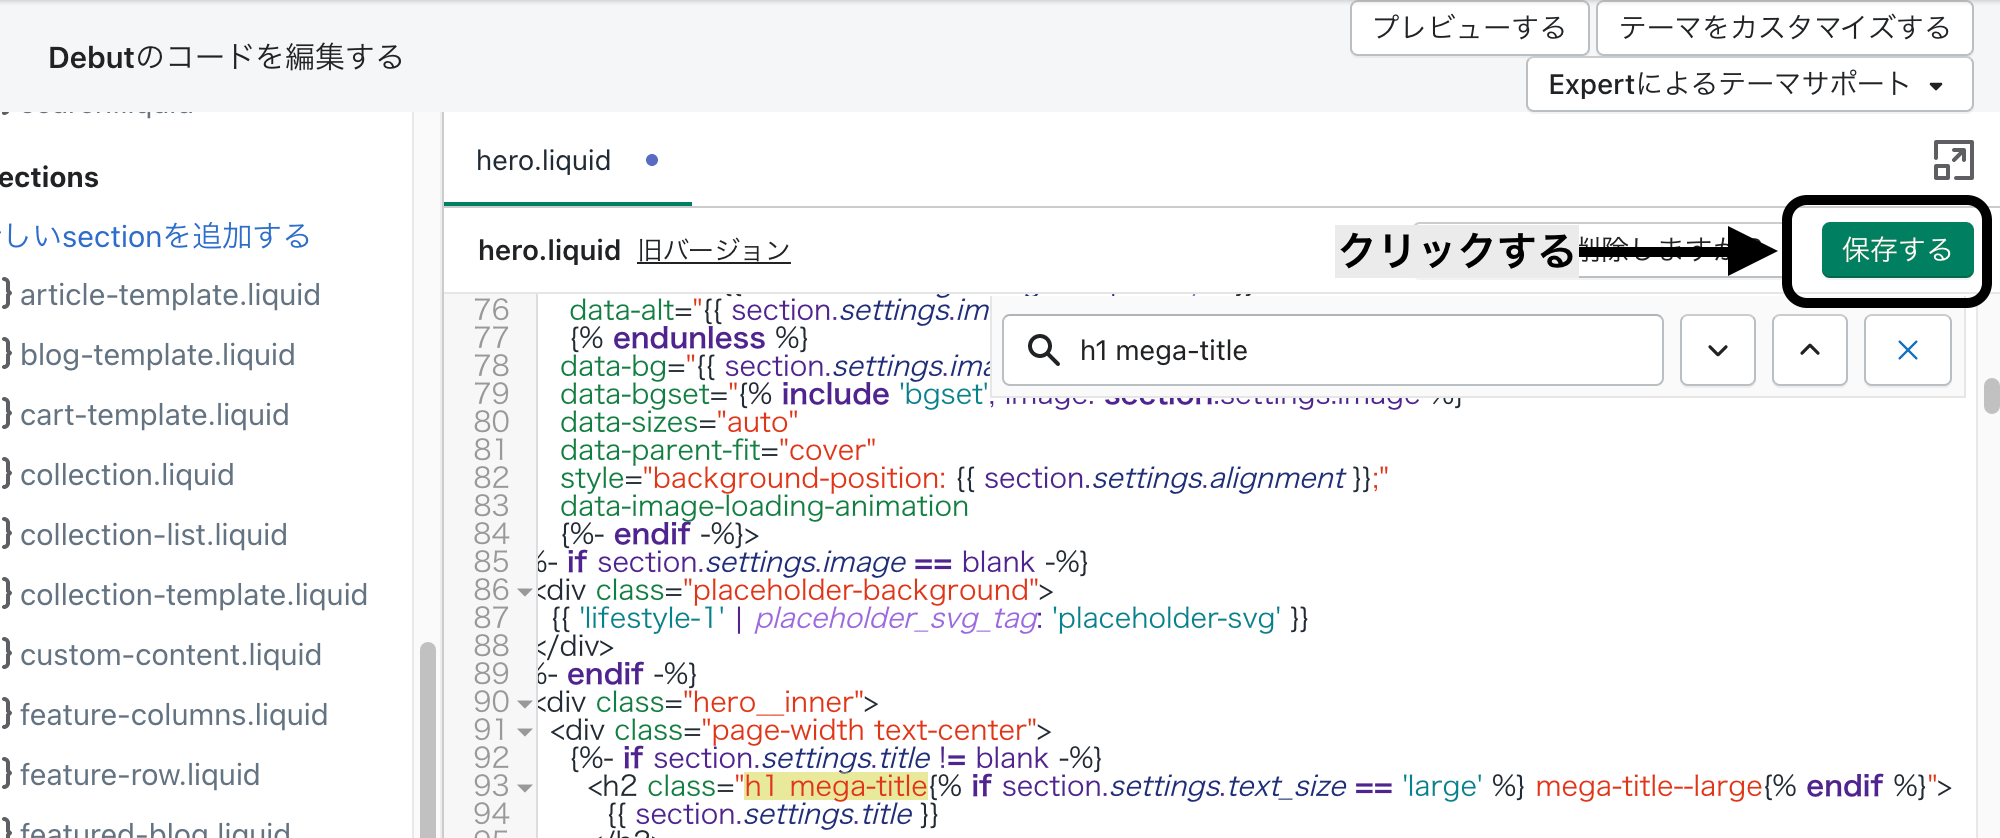Click data-parent-fit="cover" on line 81
This screenshot has width=2000, height=838.
point(717,450)
